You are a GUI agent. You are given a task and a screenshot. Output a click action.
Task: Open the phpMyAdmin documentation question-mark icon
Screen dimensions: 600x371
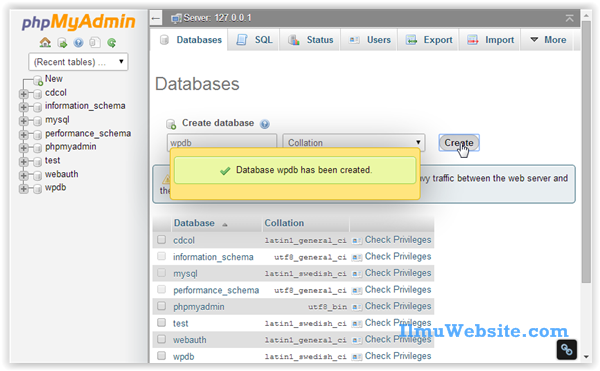(78, 43)
